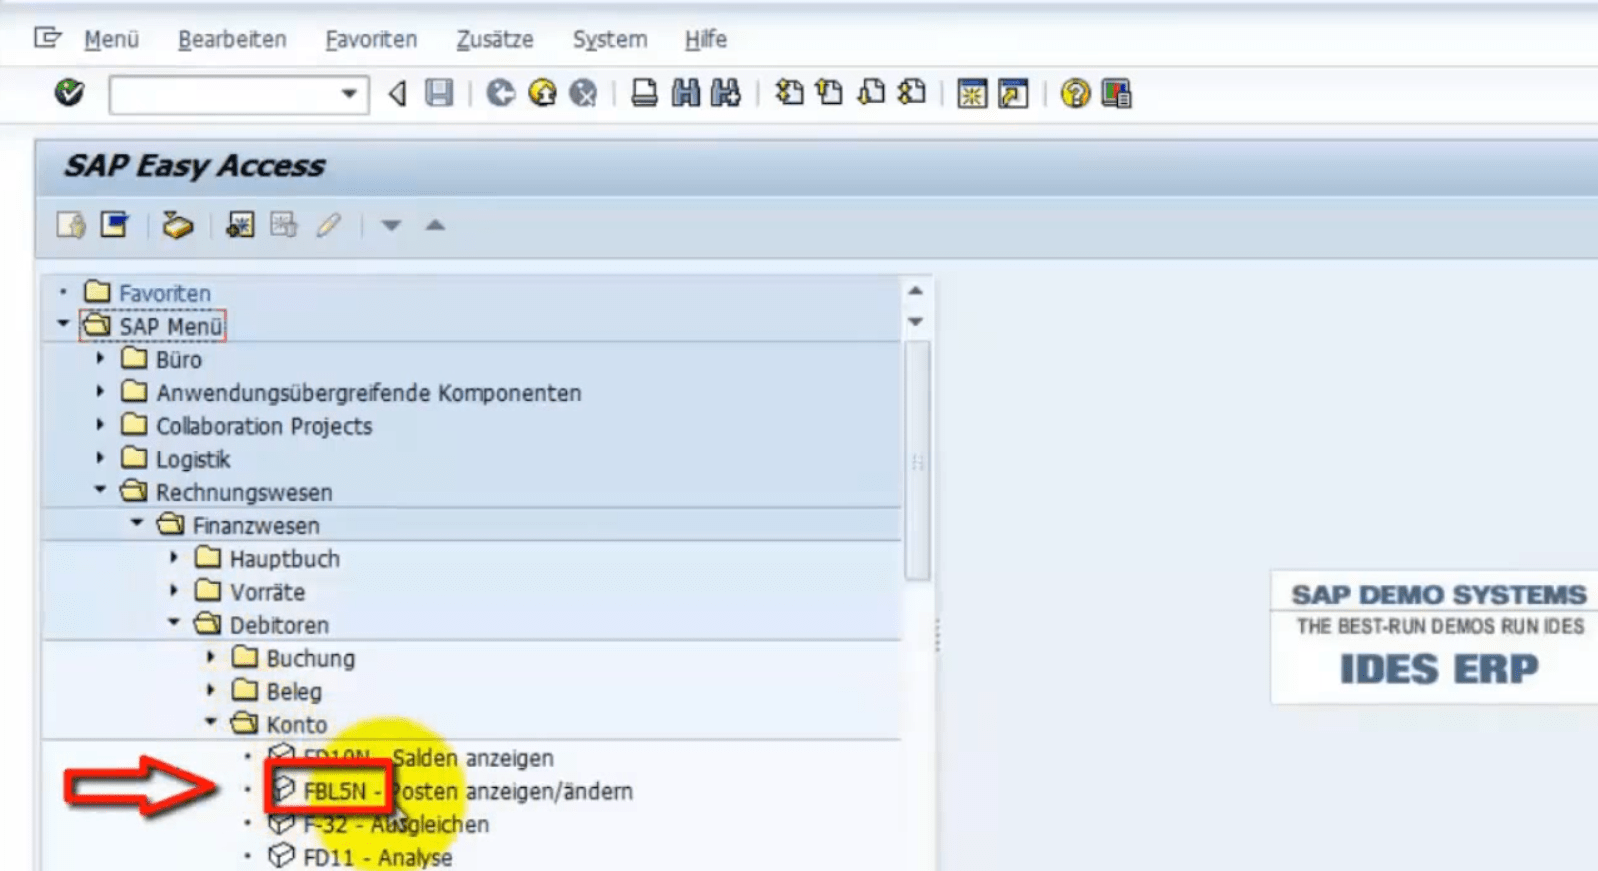Open a new session with the toolbar icon
1598x871 pixels.
click(972, 94)
